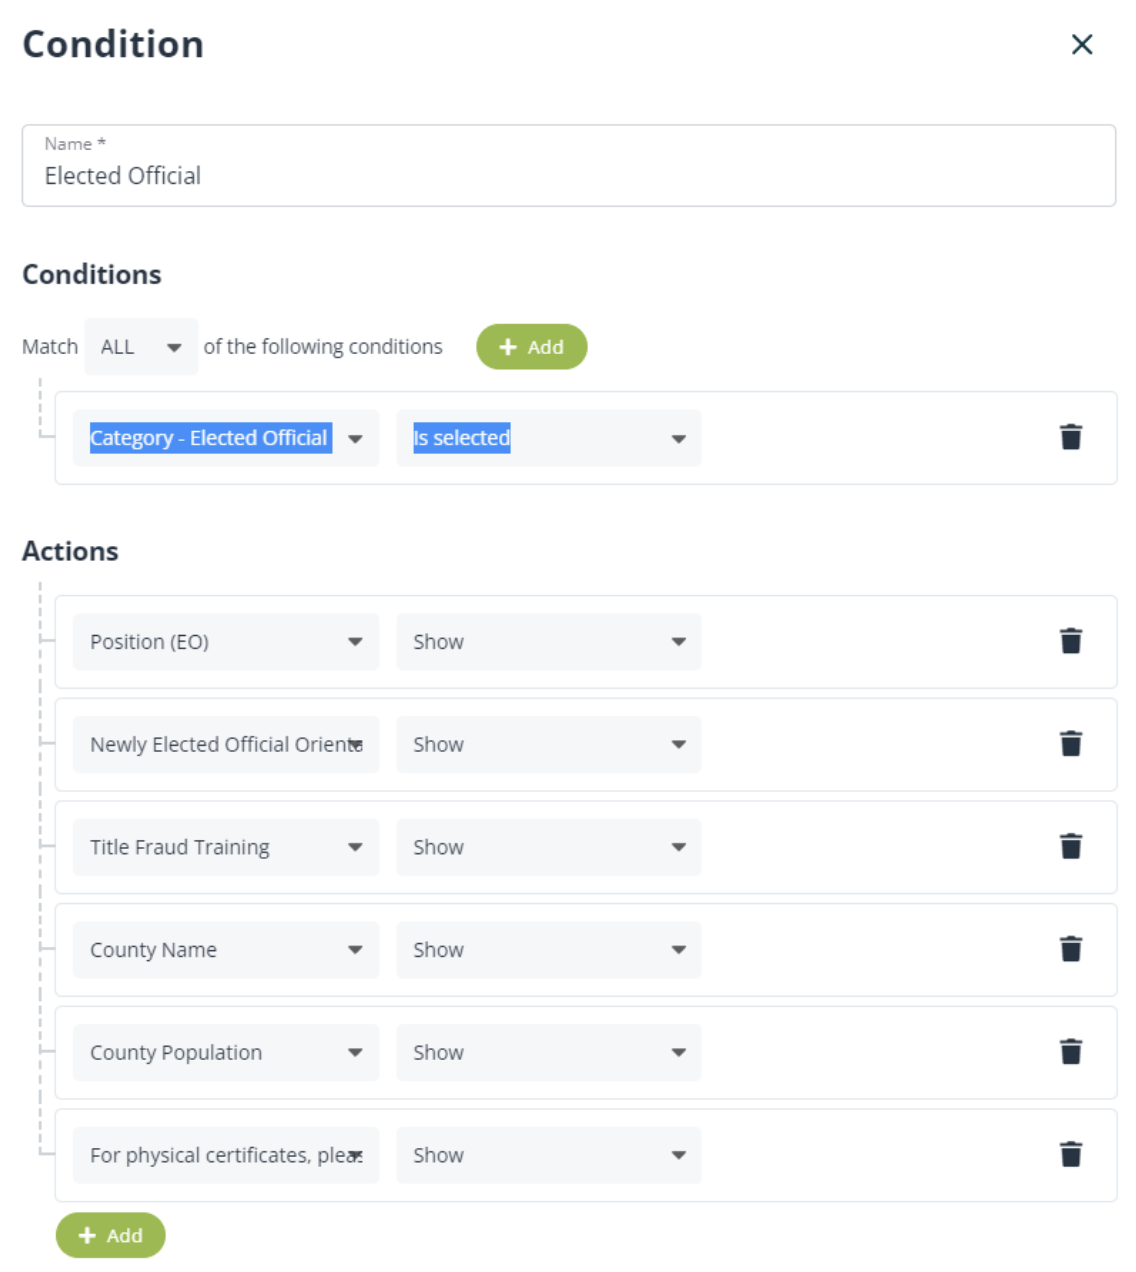Image resolution: width=1136 pixels, height=1272 pixels.
Task: Open the Match ALL dropdown
Action: (x=141, y=347)
